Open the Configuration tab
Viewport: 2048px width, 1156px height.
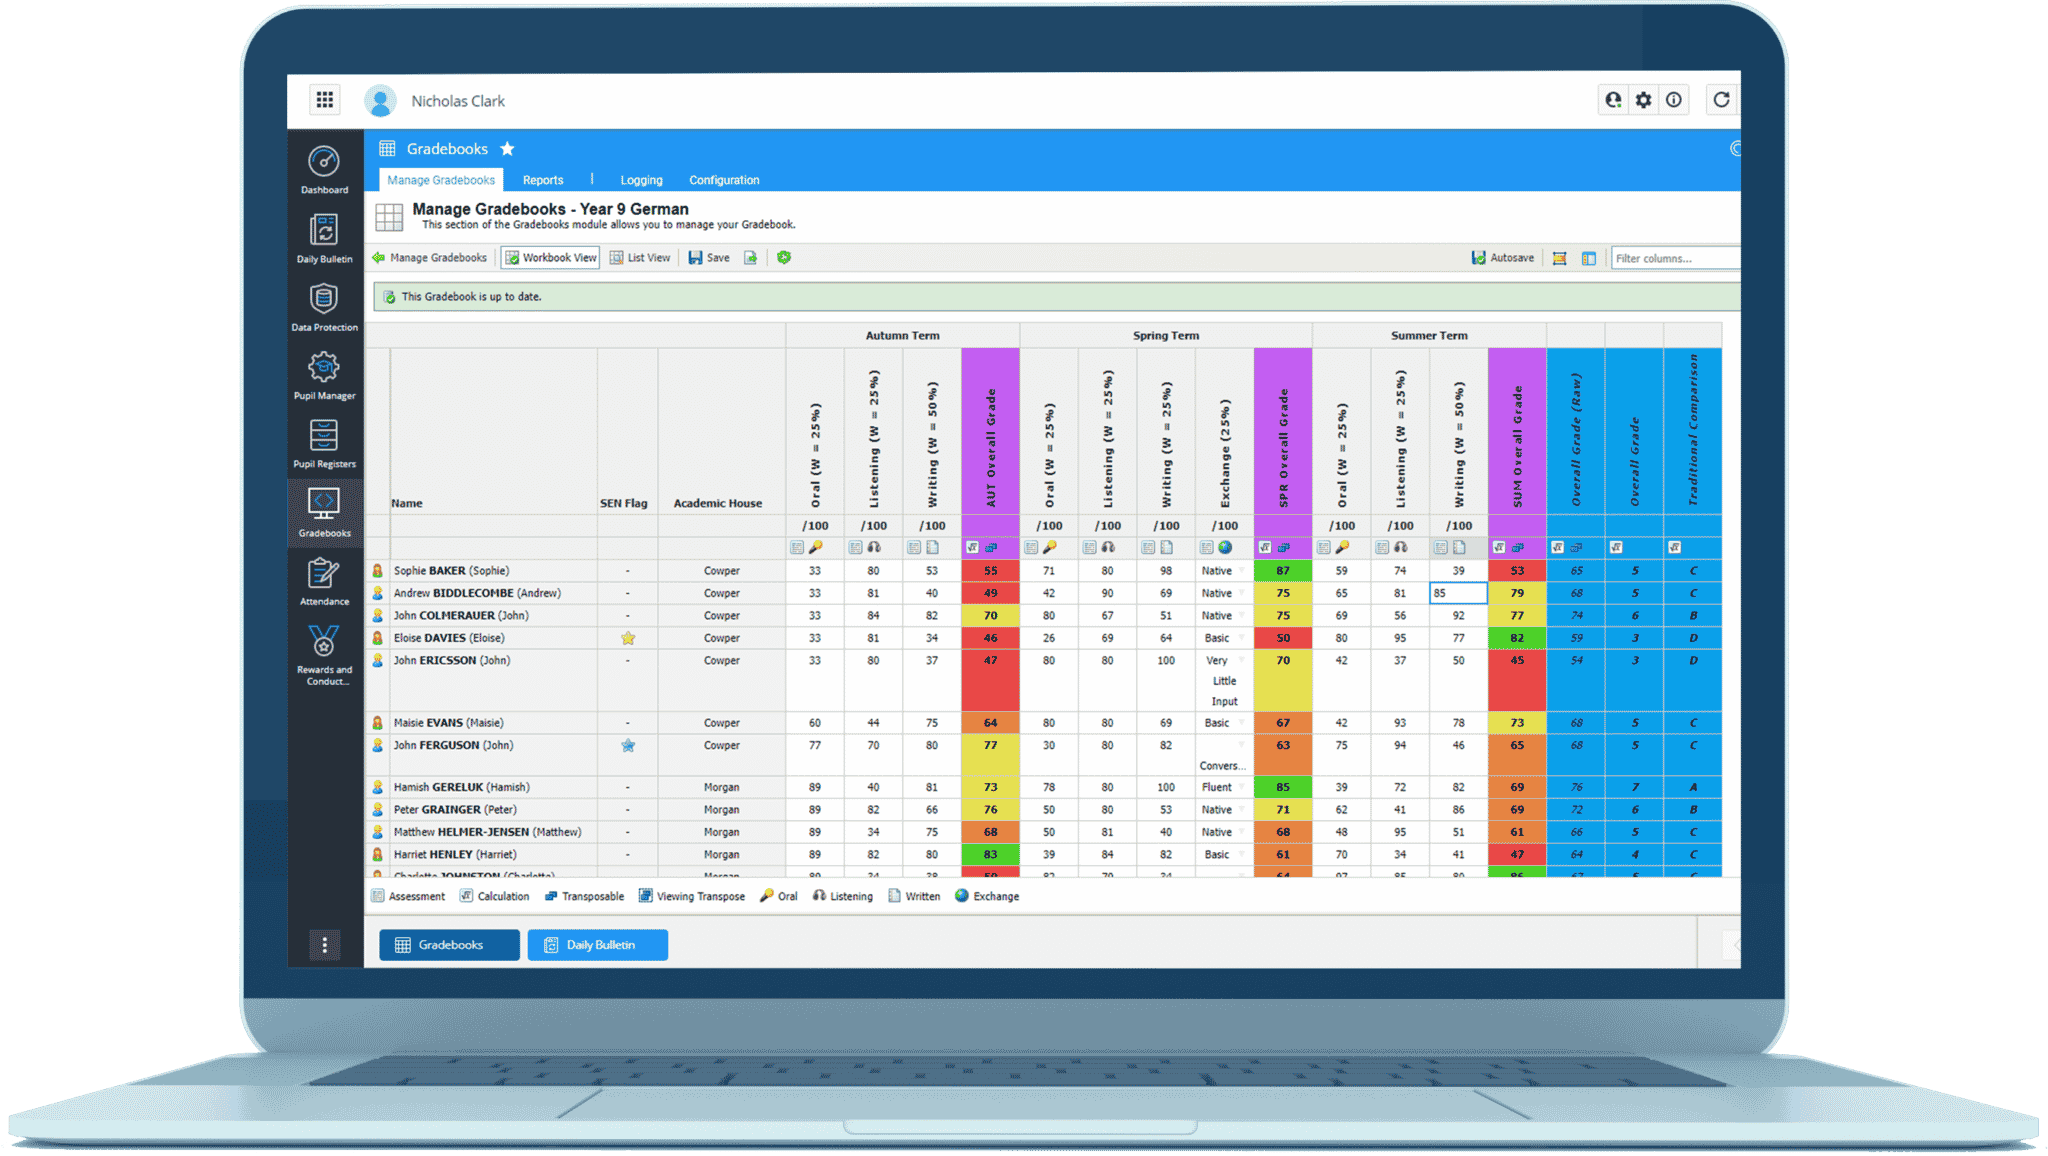(724, 180)
